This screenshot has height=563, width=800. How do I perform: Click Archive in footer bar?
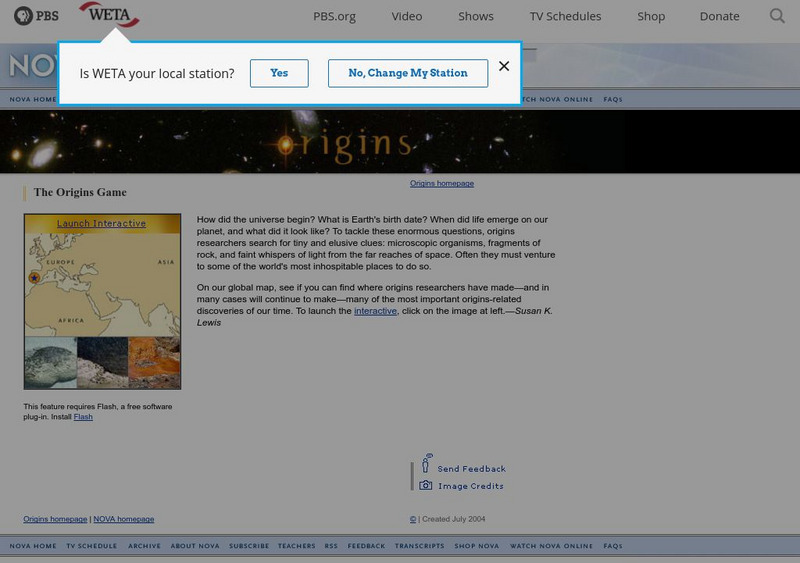[144, 546]
